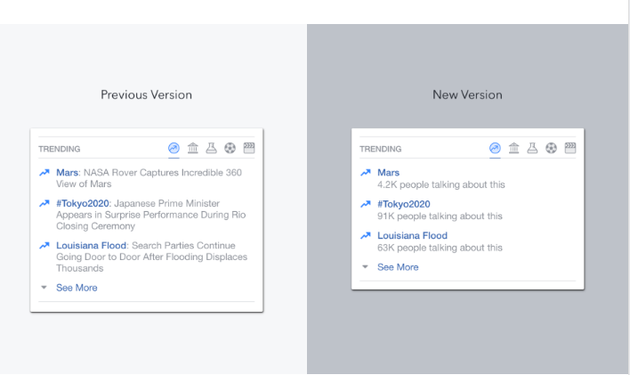This screenshot has width=630, height=375.
Task: Open #Tokyo2020 topic in Previous Version
Action: pos(83,203)
